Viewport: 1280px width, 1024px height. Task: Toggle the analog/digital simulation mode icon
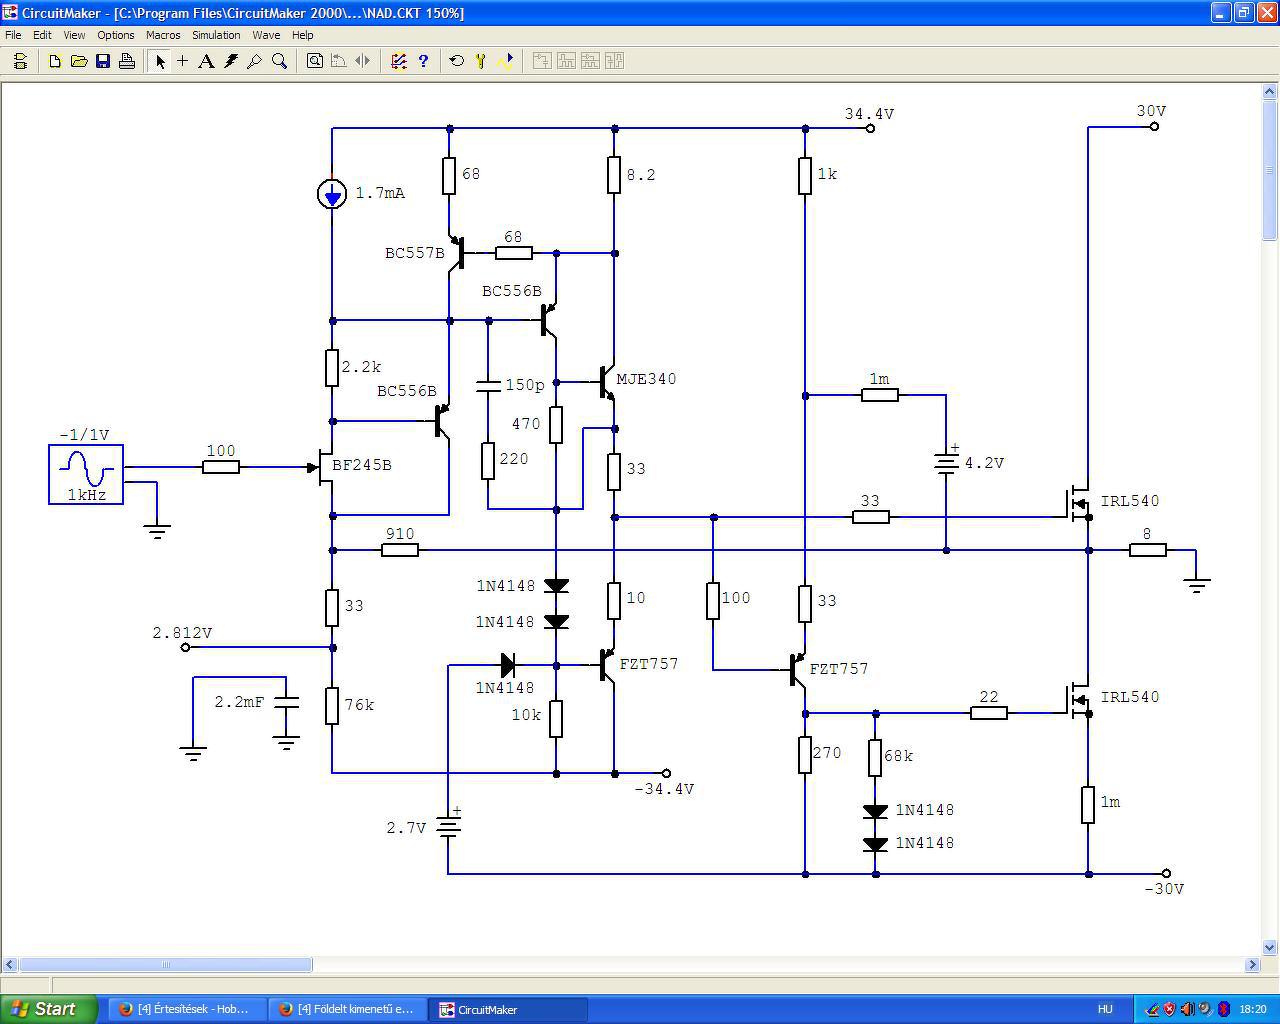click(399, 61)
